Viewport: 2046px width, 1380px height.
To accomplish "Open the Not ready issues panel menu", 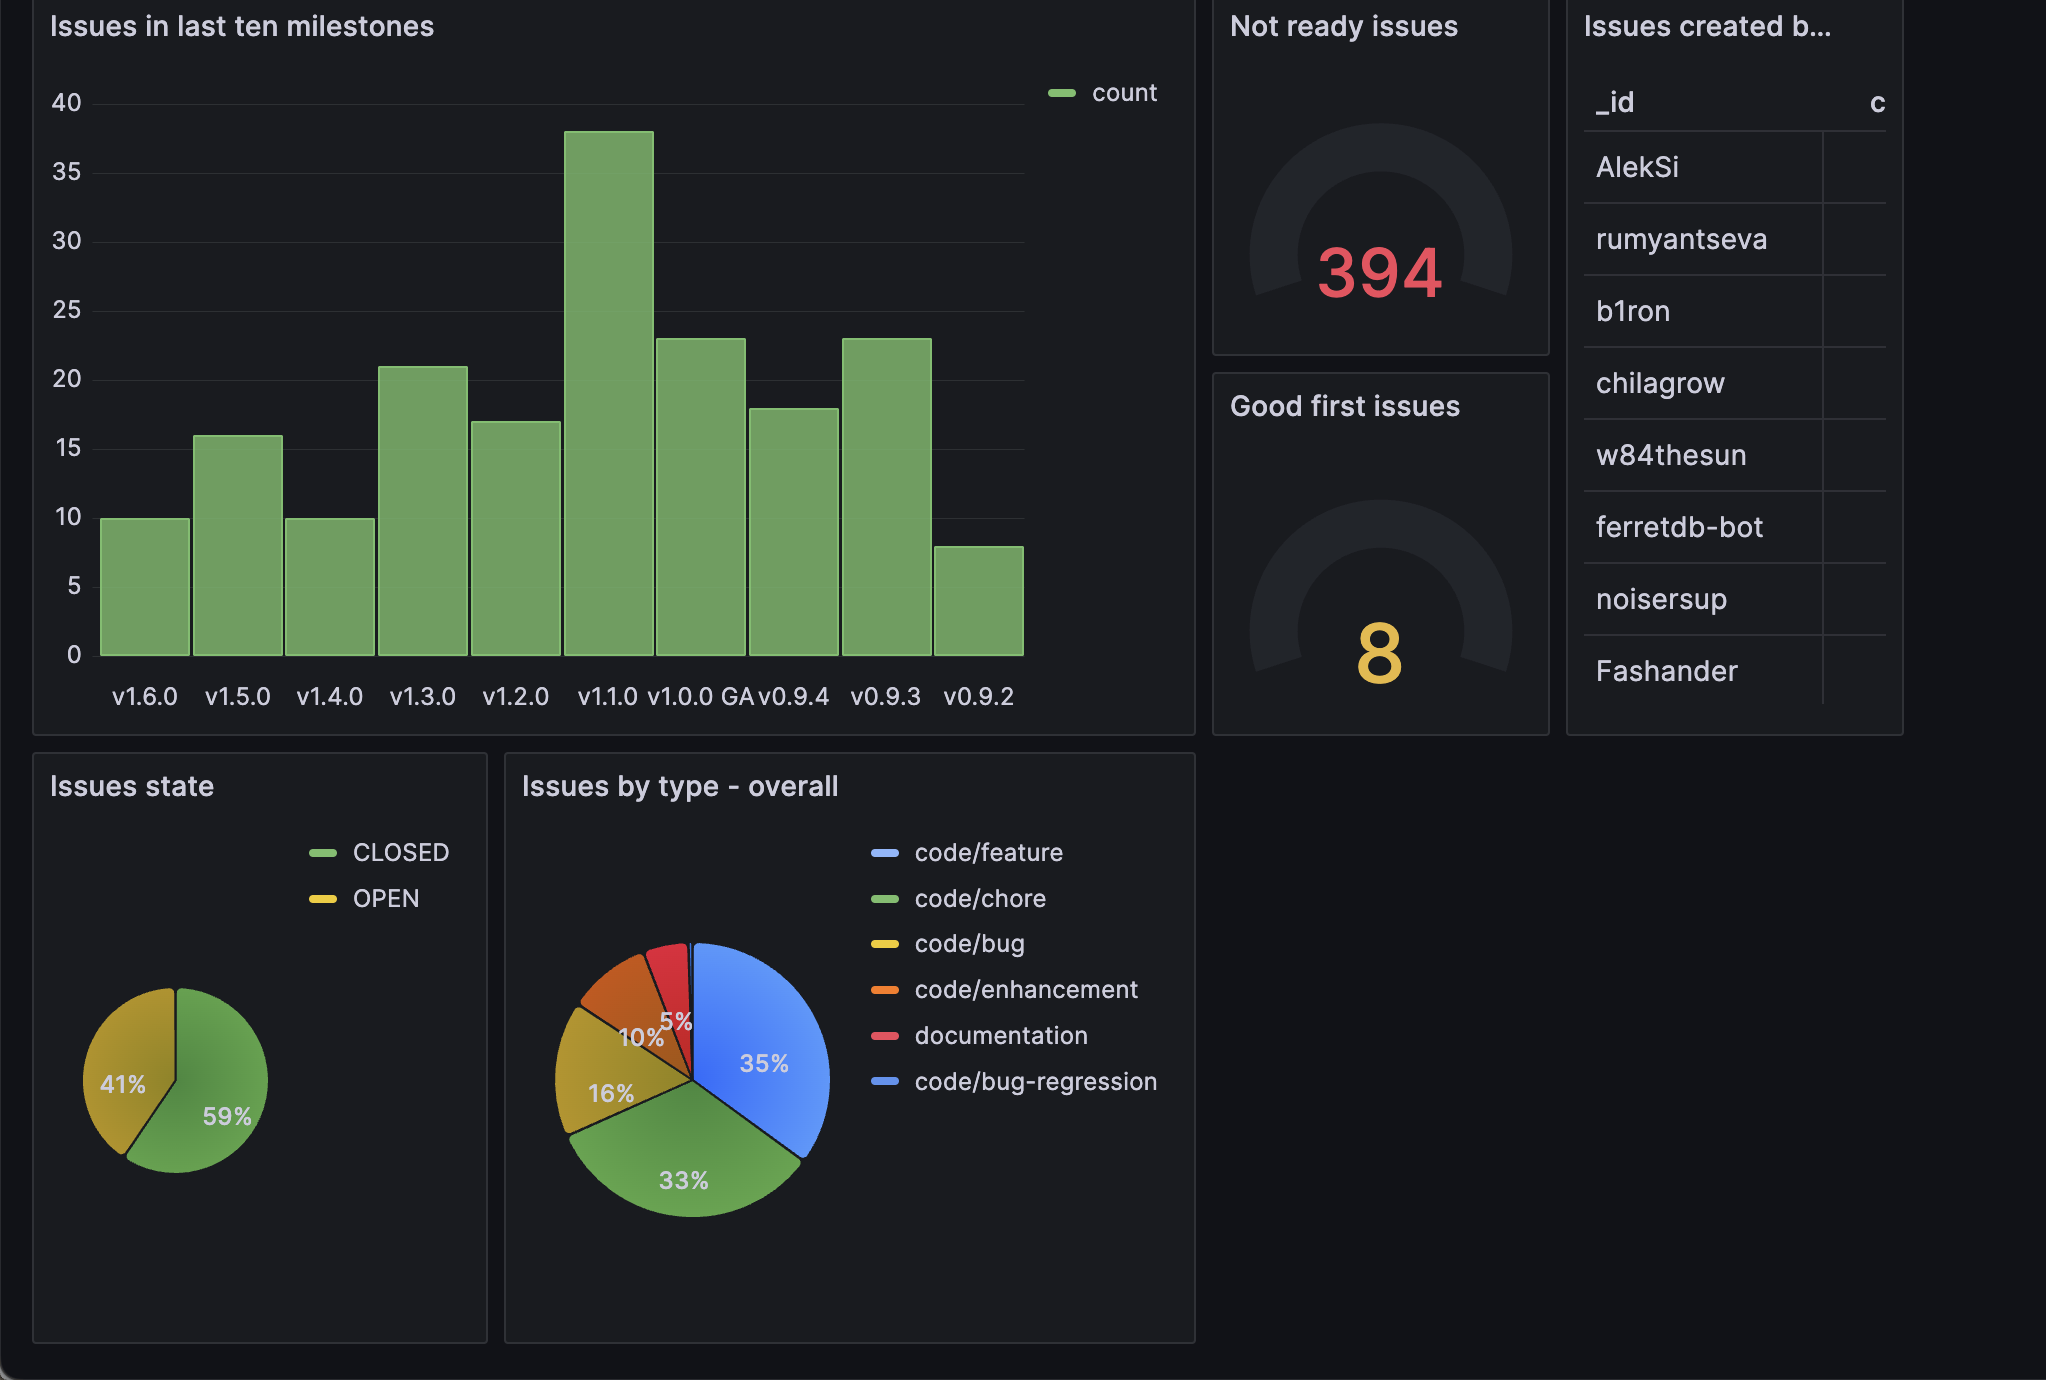I will (1344, 26).
